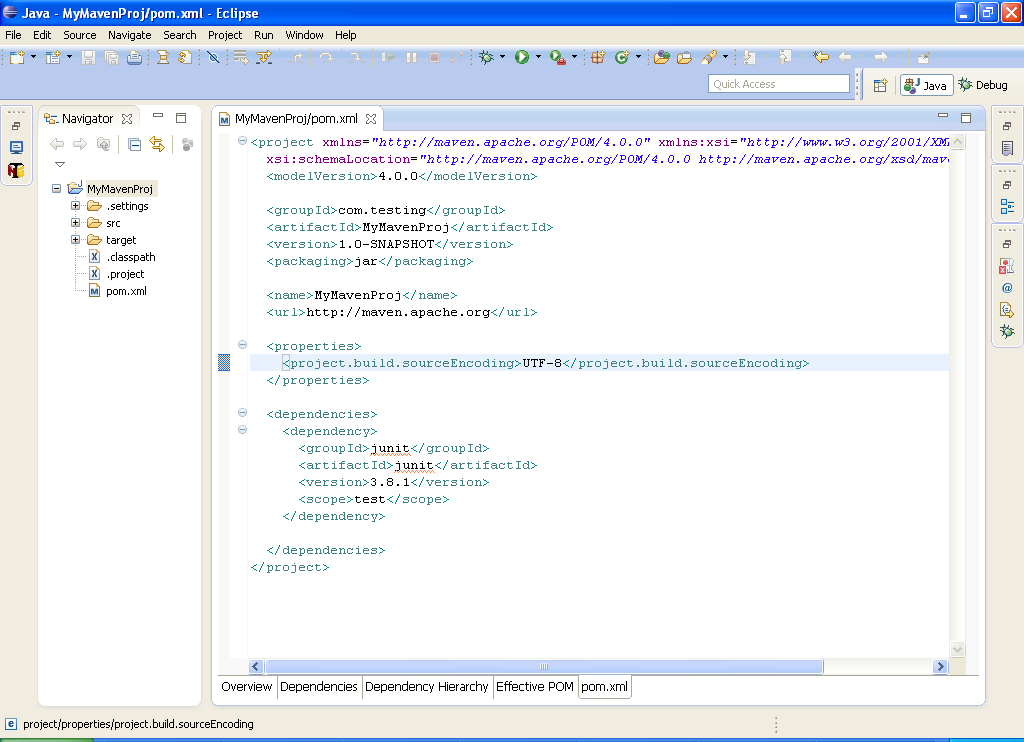
Task: Open the New wizard dropdown arrow
Action: click(x=33, y=57)
